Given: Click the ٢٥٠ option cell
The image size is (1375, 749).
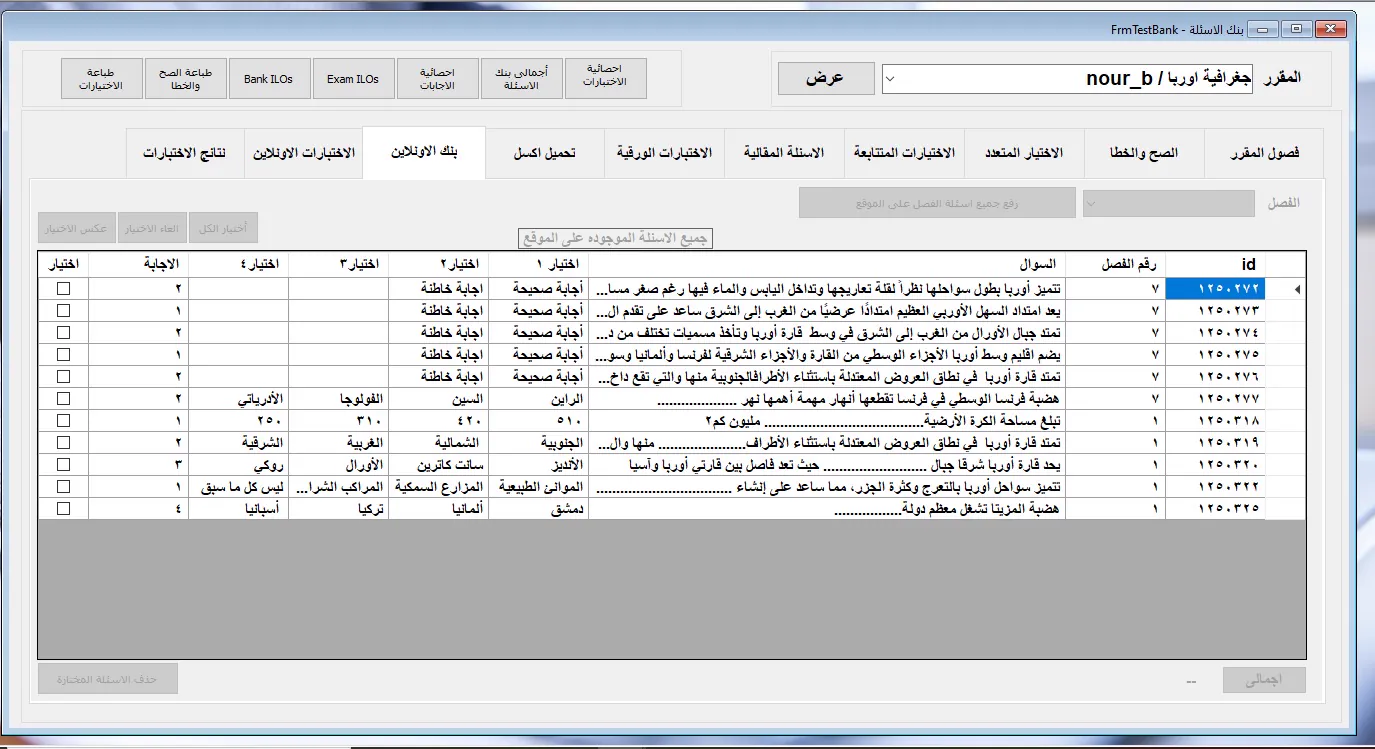Looking at the screenshot, I should point(239,420).
